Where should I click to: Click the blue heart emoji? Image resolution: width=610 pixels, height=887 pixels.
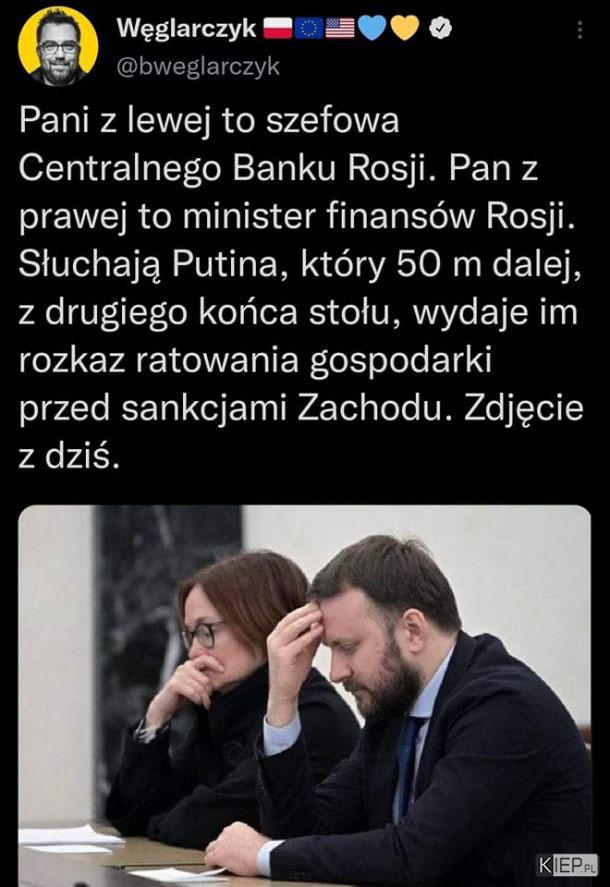click(x=372, y=28)
